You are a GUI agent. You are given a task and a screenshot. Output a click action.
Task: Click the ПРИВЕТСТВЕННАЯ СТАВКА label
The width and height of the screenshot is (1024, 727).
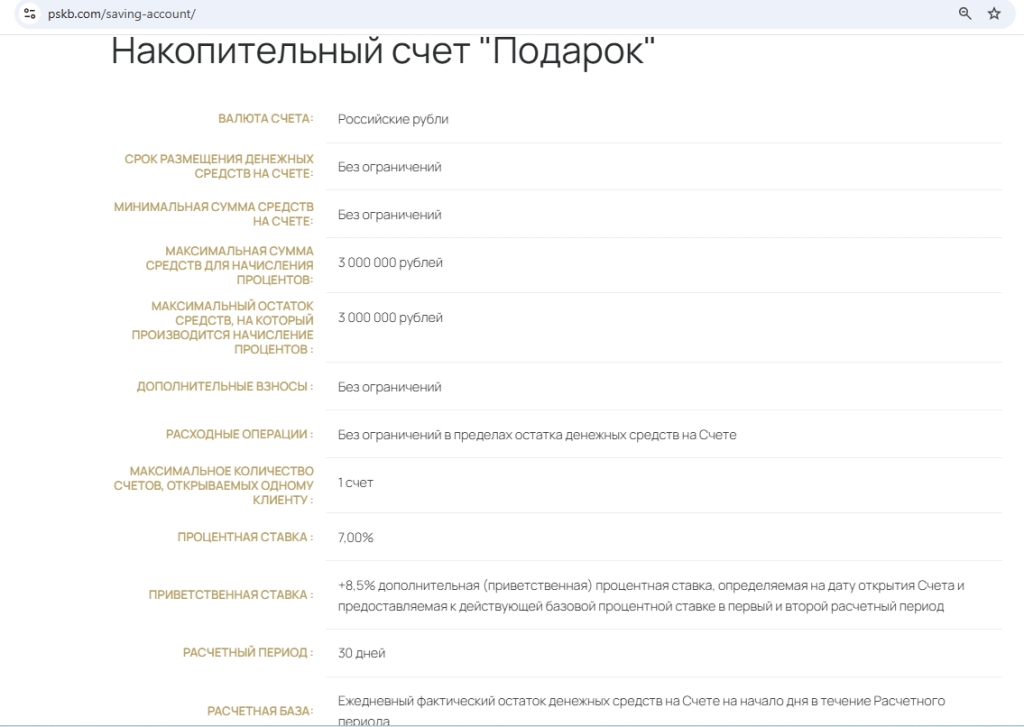click(x=230, y=595)
